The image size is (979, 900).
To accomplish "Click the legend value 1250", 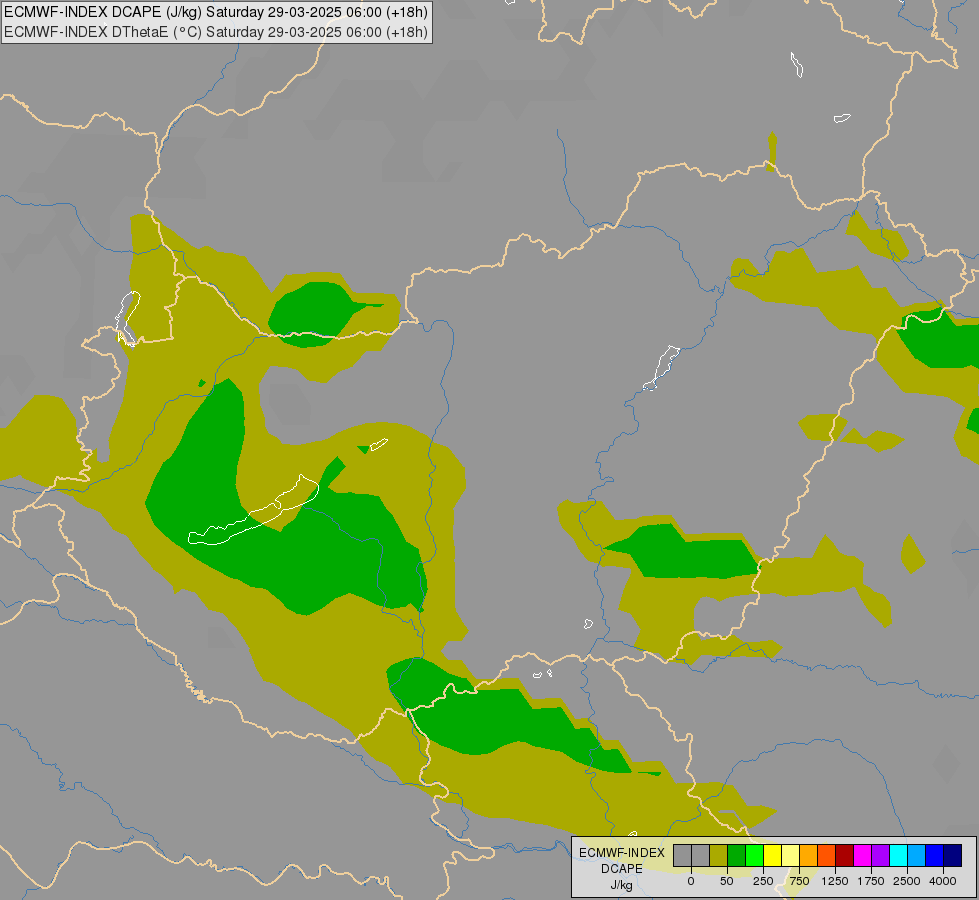I will [x=835, y=881].
